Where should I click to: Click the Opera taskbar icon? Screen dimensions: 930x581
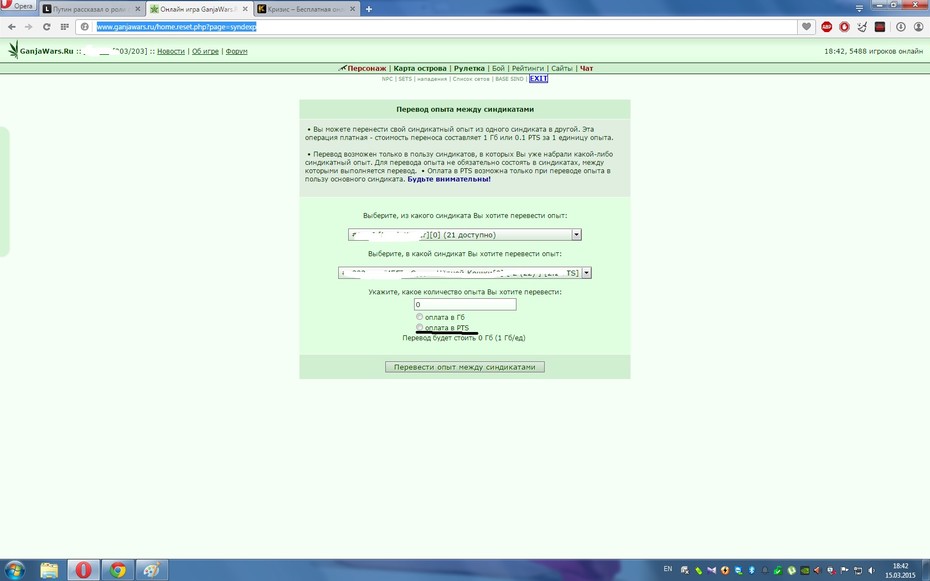[83, 570]
